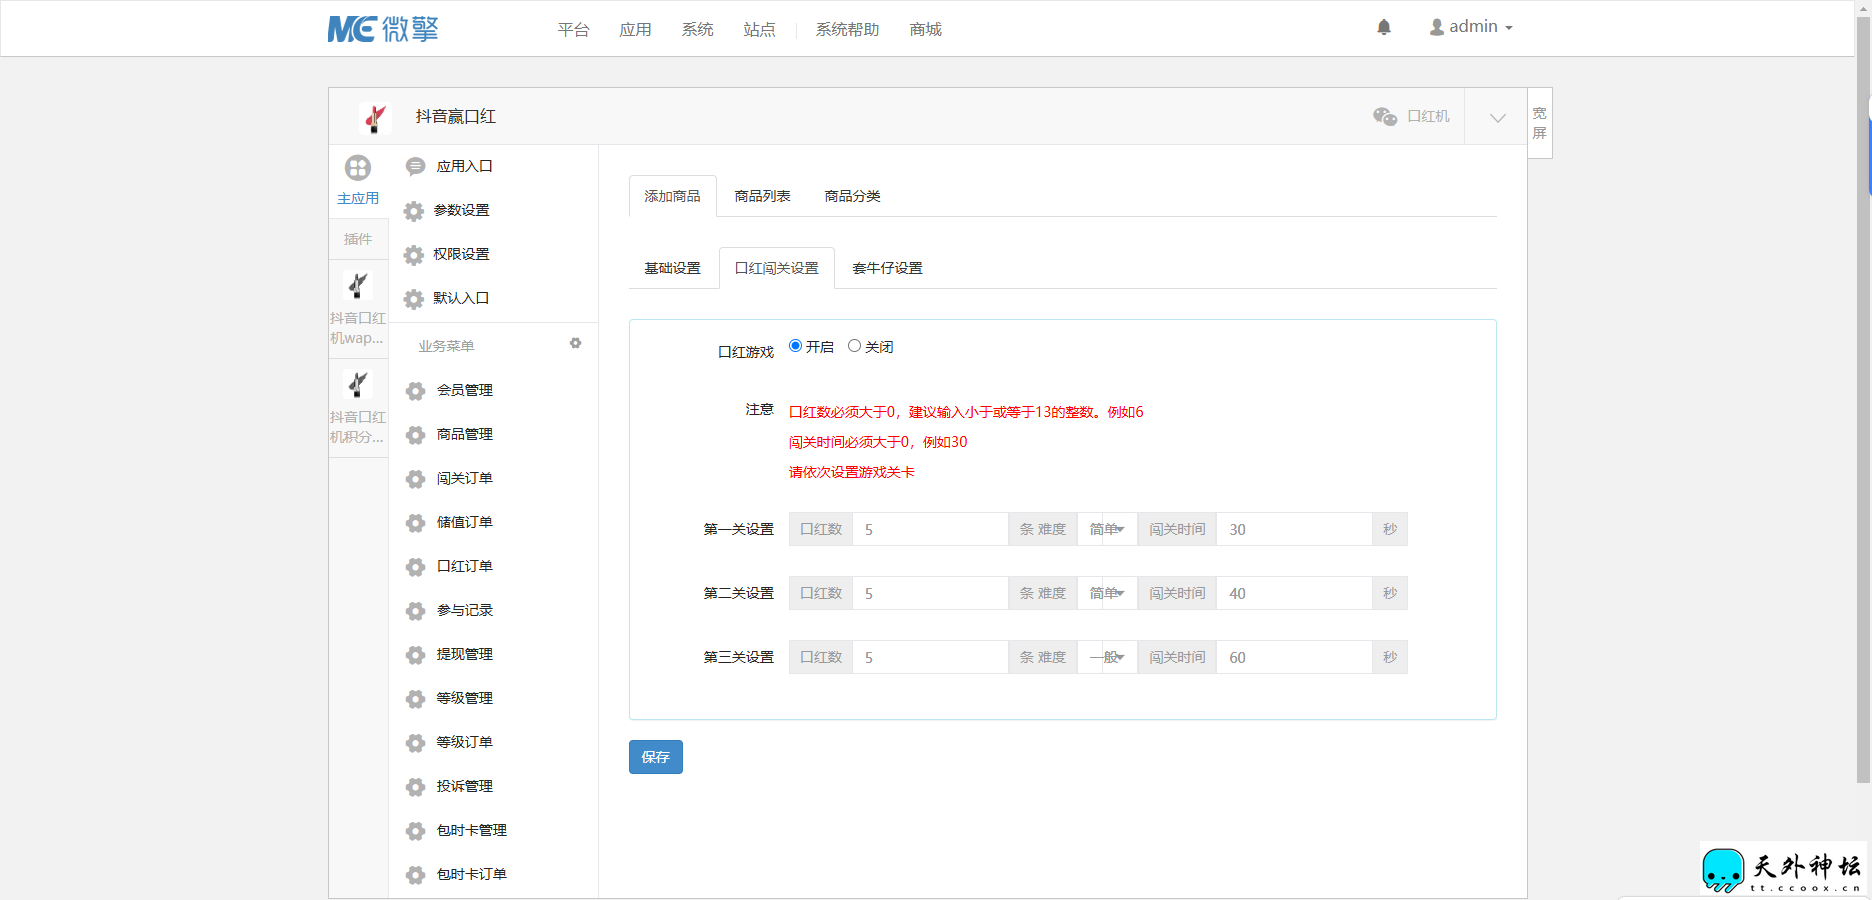Viewport: 1872px width, 900px height.
Task: Expand the admin user menu
Action: [x=1471, y=27]
